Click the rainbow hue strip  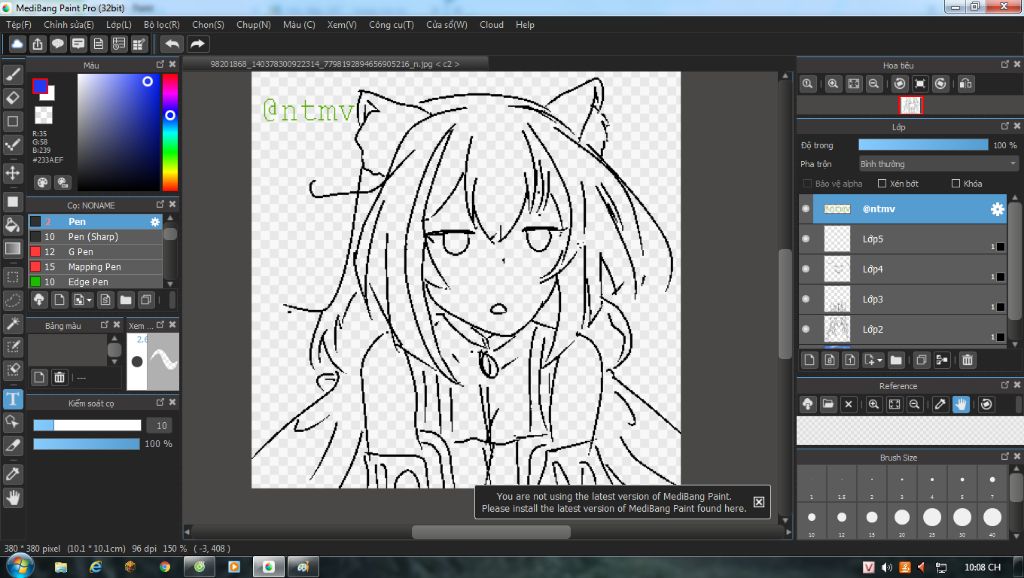[170, 132]
